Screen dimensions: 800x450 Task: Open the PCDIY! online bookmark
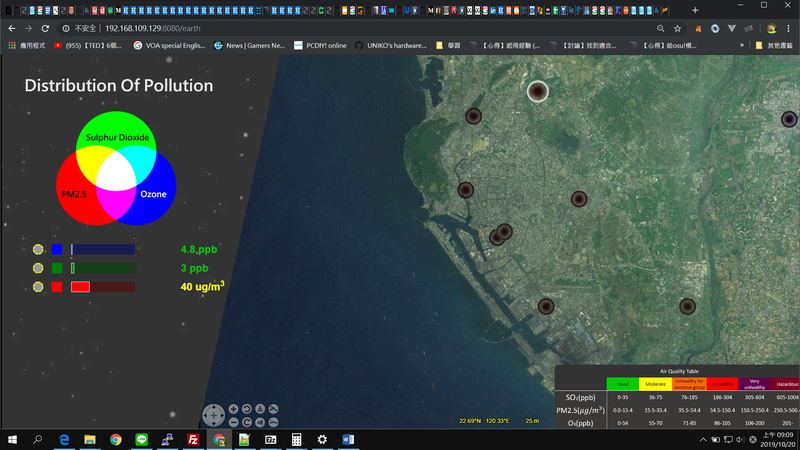click(x=320, y=46)
